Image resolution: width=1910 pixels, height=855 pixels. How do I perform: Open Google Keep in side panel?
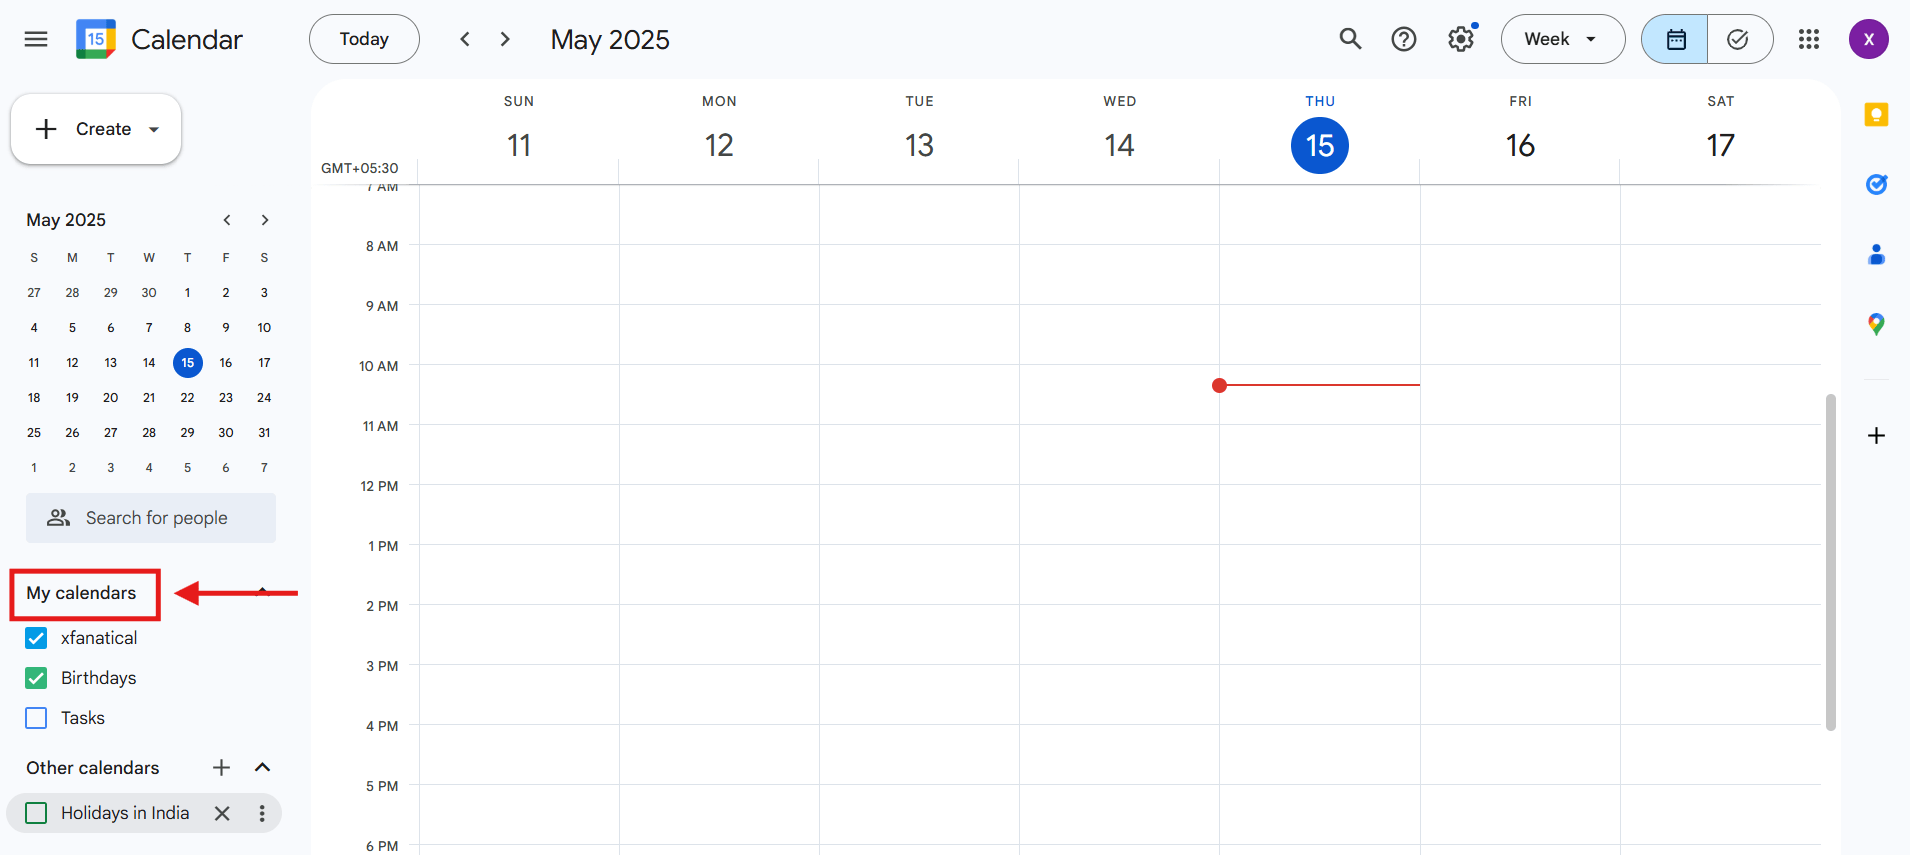tap(1876, 115)
